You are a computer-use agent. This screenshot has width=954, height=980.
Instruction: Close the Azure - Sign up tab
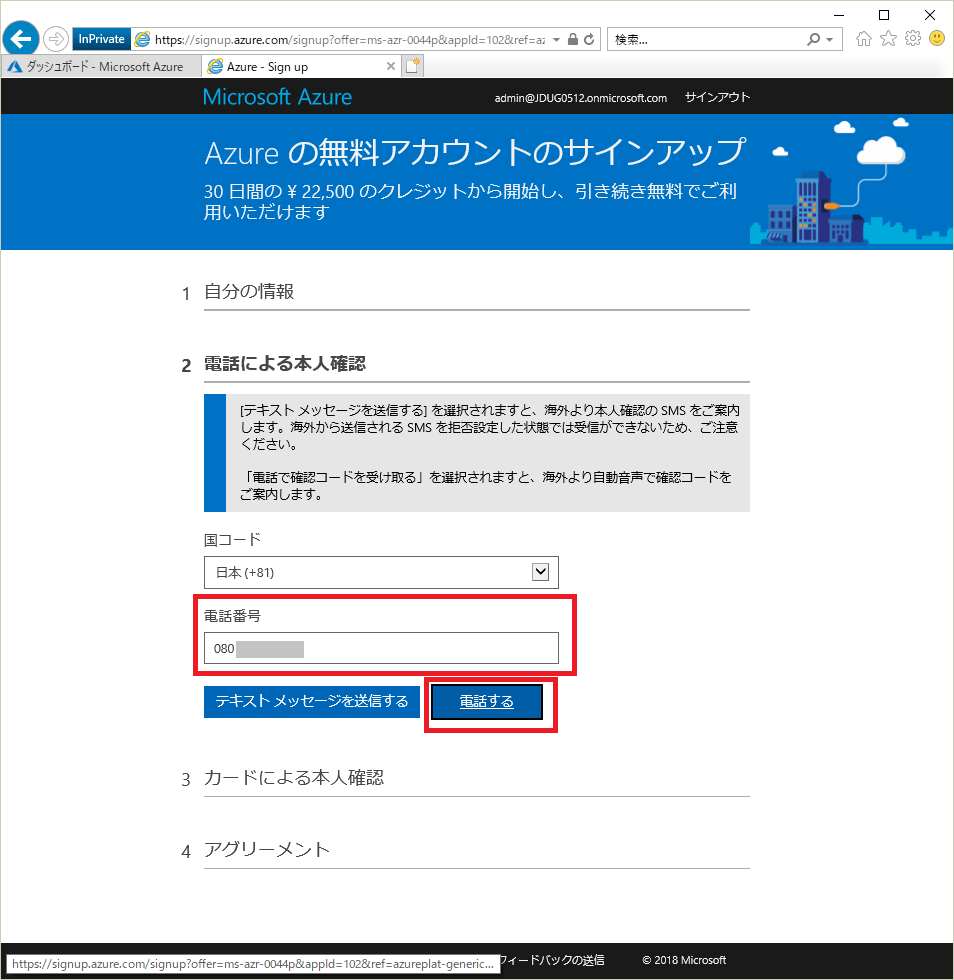pos(391,66)
